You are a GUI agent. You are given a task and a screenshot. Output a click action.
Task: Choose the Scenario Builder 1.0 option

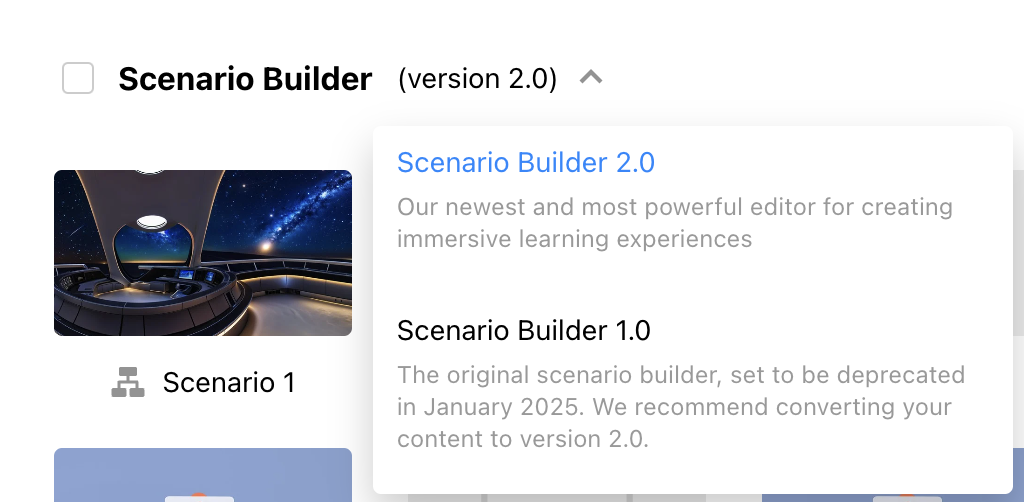pos(524,330)
